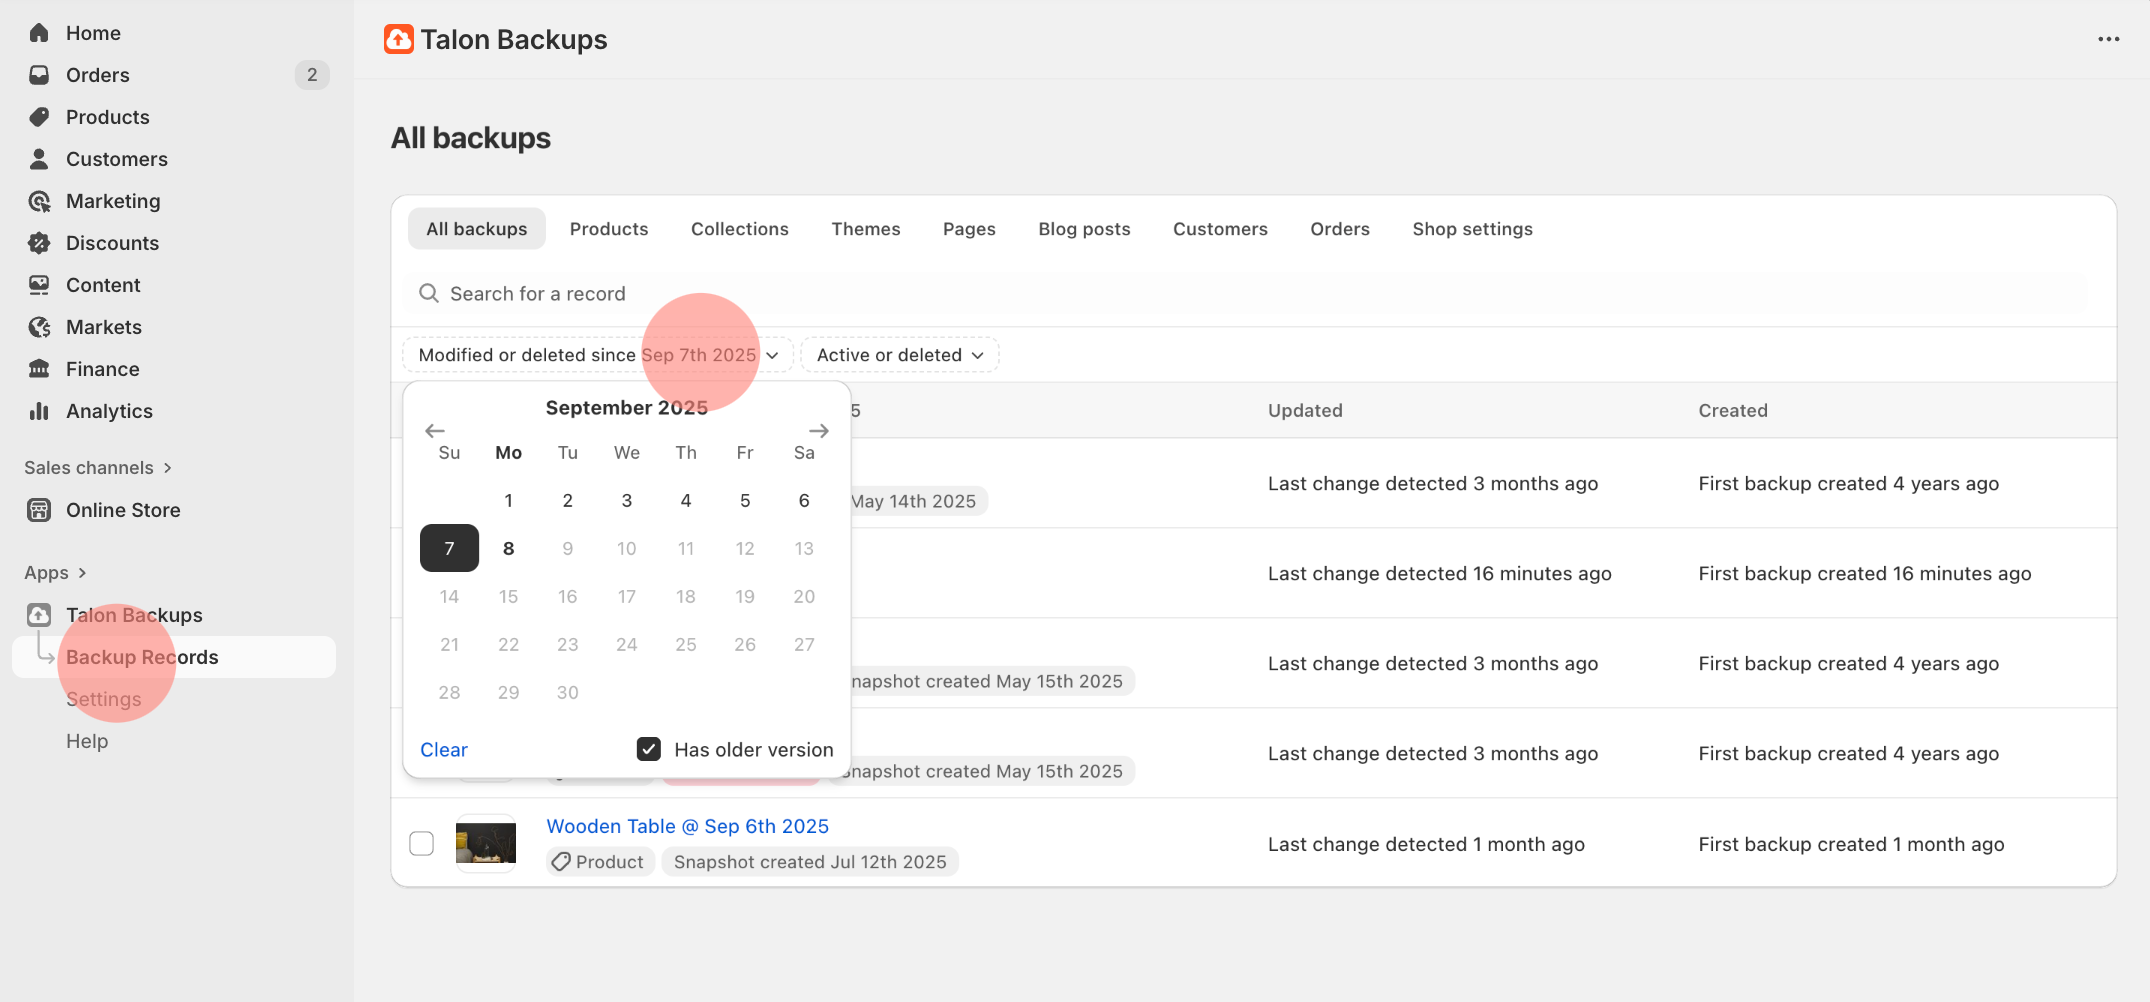This screenshot has height=1002, width=2150.
Task: Click the Clear link in the calendar
Action: 443,748
